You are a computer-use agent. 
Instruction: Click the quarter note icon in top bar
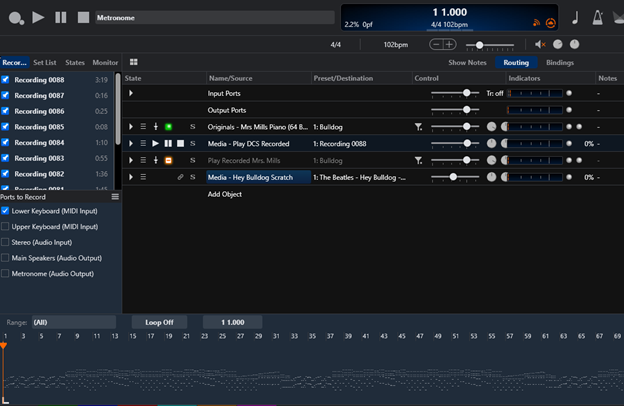575,18
